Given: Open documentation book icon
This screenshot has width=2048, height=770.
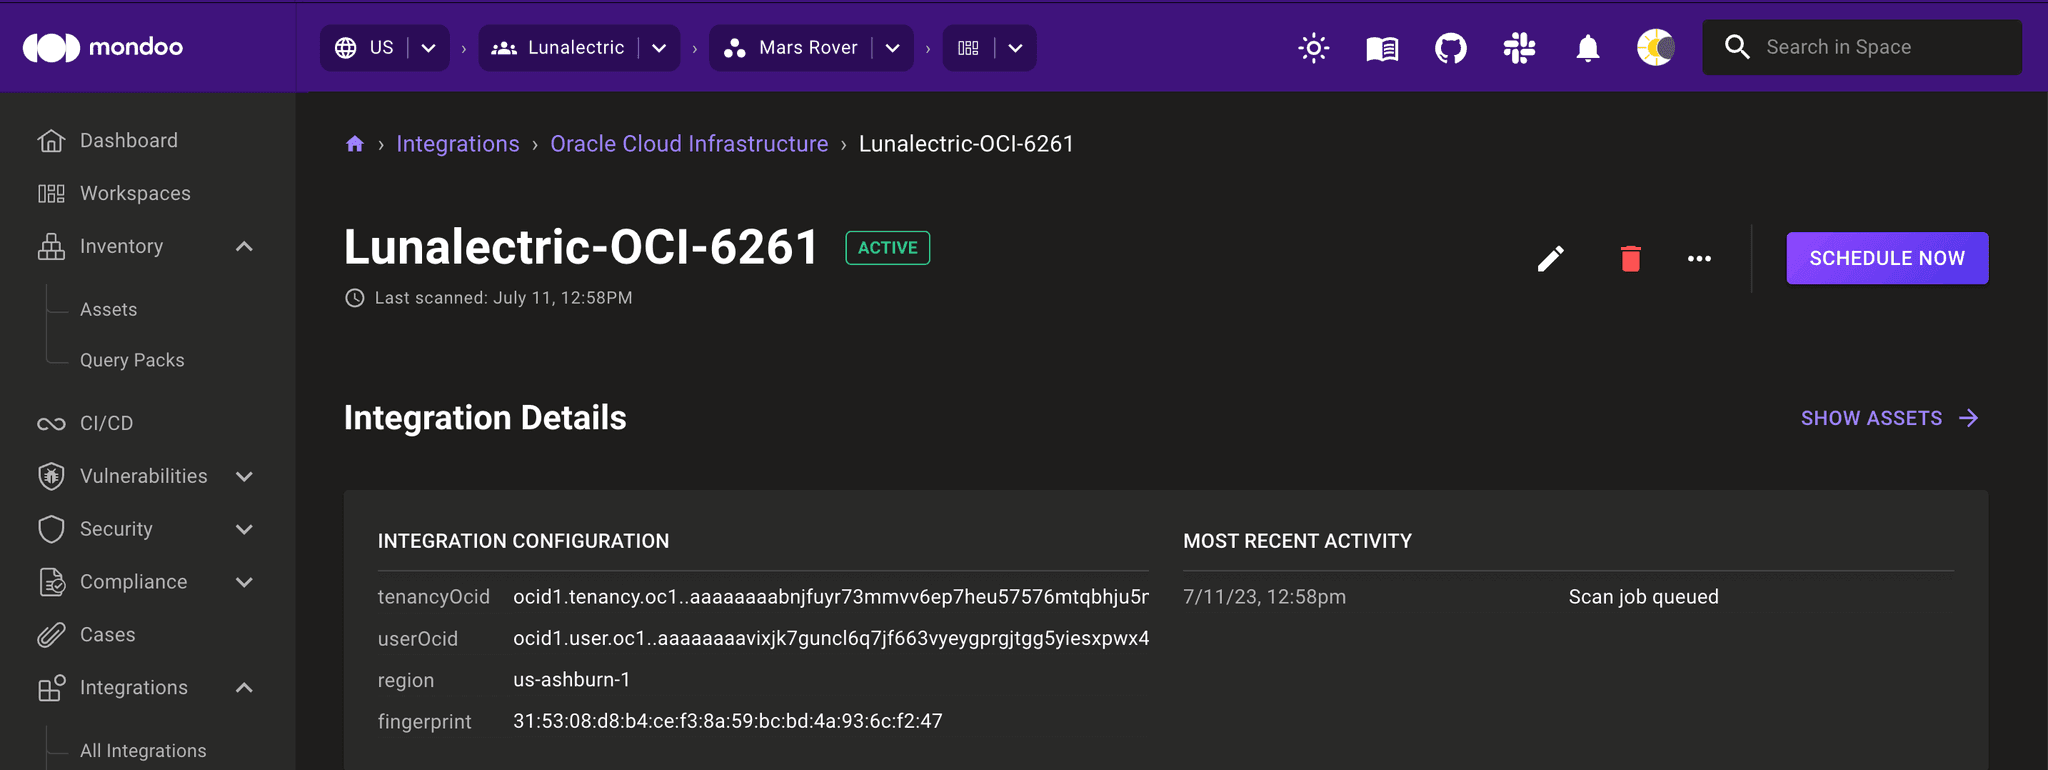Looking at the screenshot, I should [x=1382, y=48].
